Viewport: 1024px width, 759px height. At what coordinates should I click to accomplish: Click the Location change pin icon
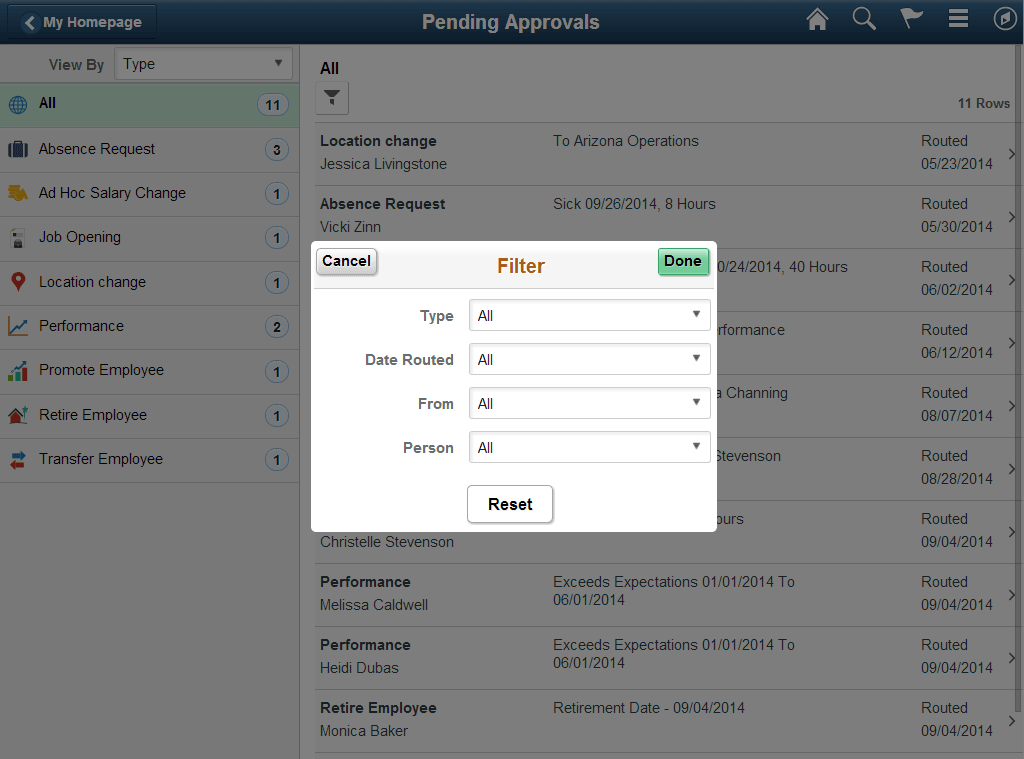click(x=17, y=282)
